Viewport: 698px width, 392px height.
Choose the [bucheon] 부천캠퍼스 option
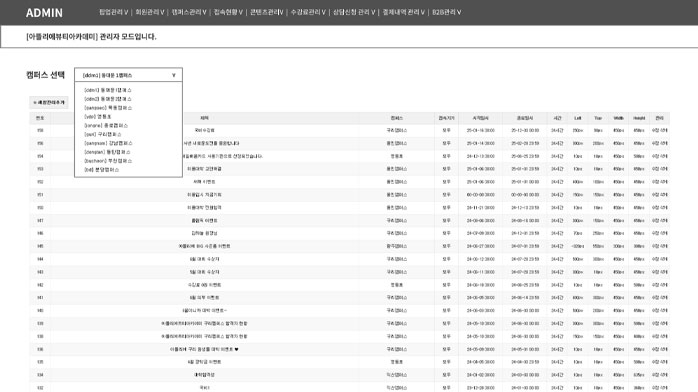tap(108, 161)
